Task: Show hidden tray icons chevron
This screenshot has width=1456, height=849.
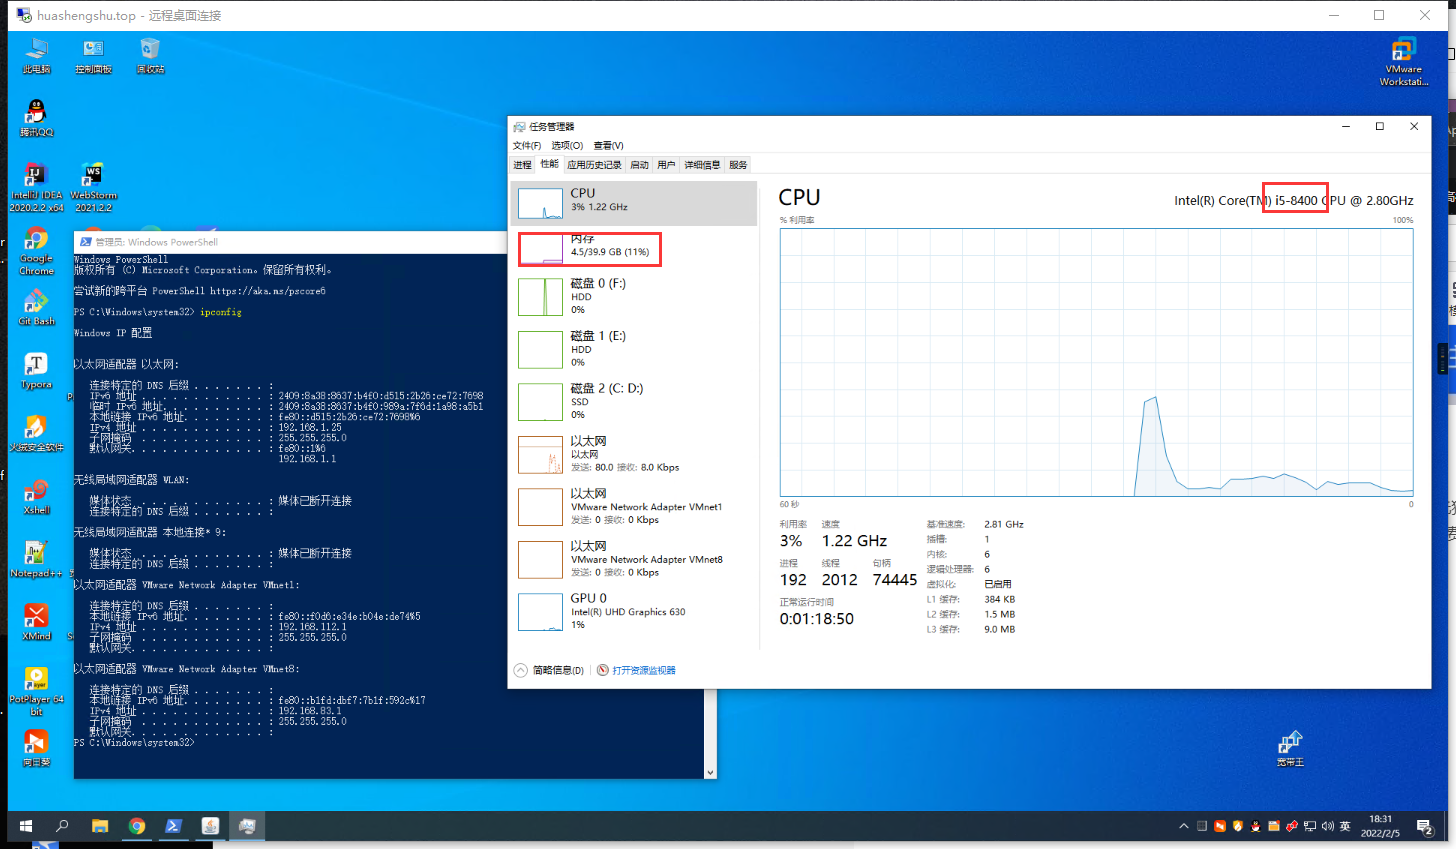Action: (x=1184, y=826)
